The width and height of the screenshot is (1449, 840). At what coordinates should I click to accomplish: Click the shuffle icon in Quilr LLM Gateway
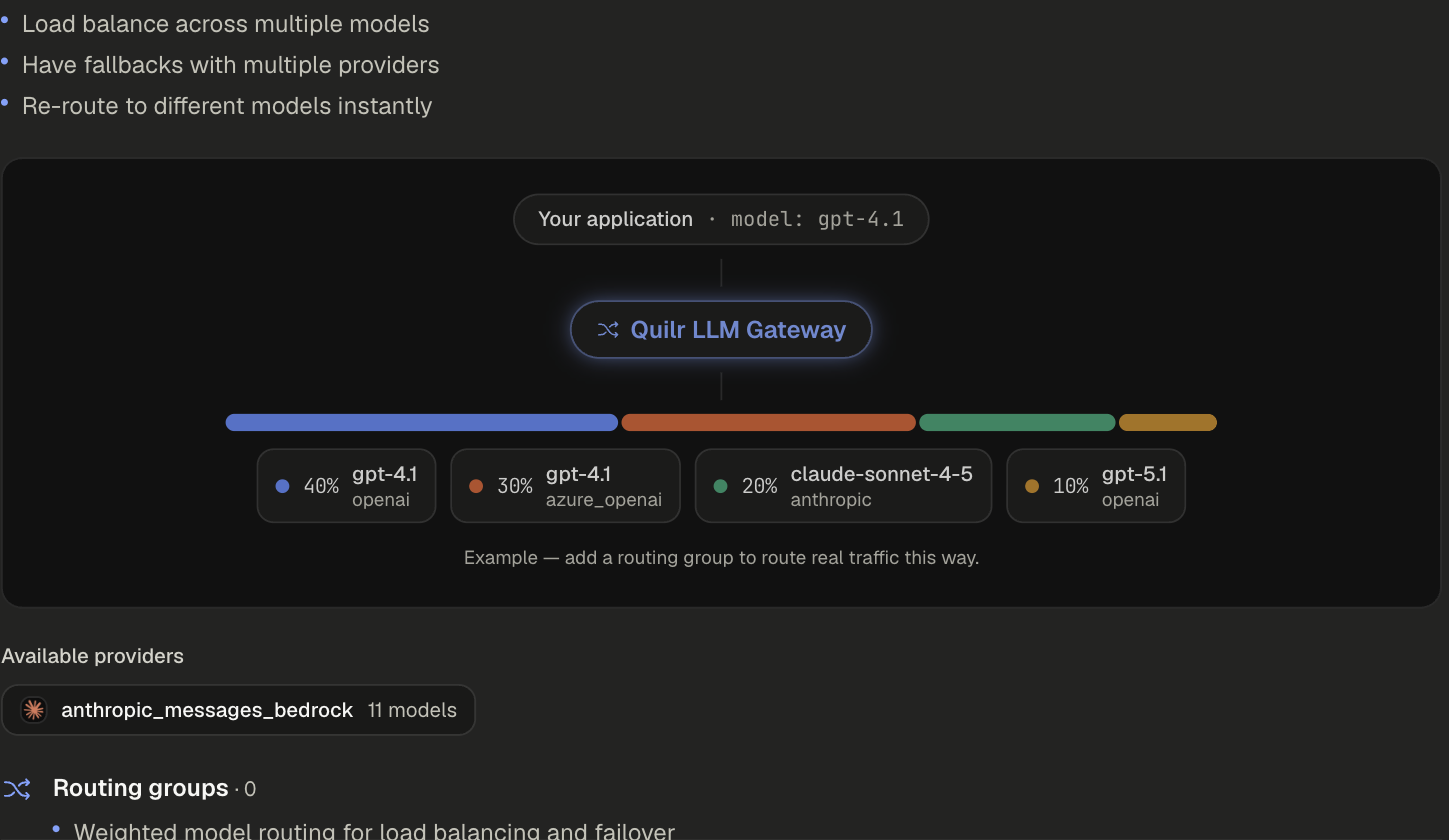608,330
